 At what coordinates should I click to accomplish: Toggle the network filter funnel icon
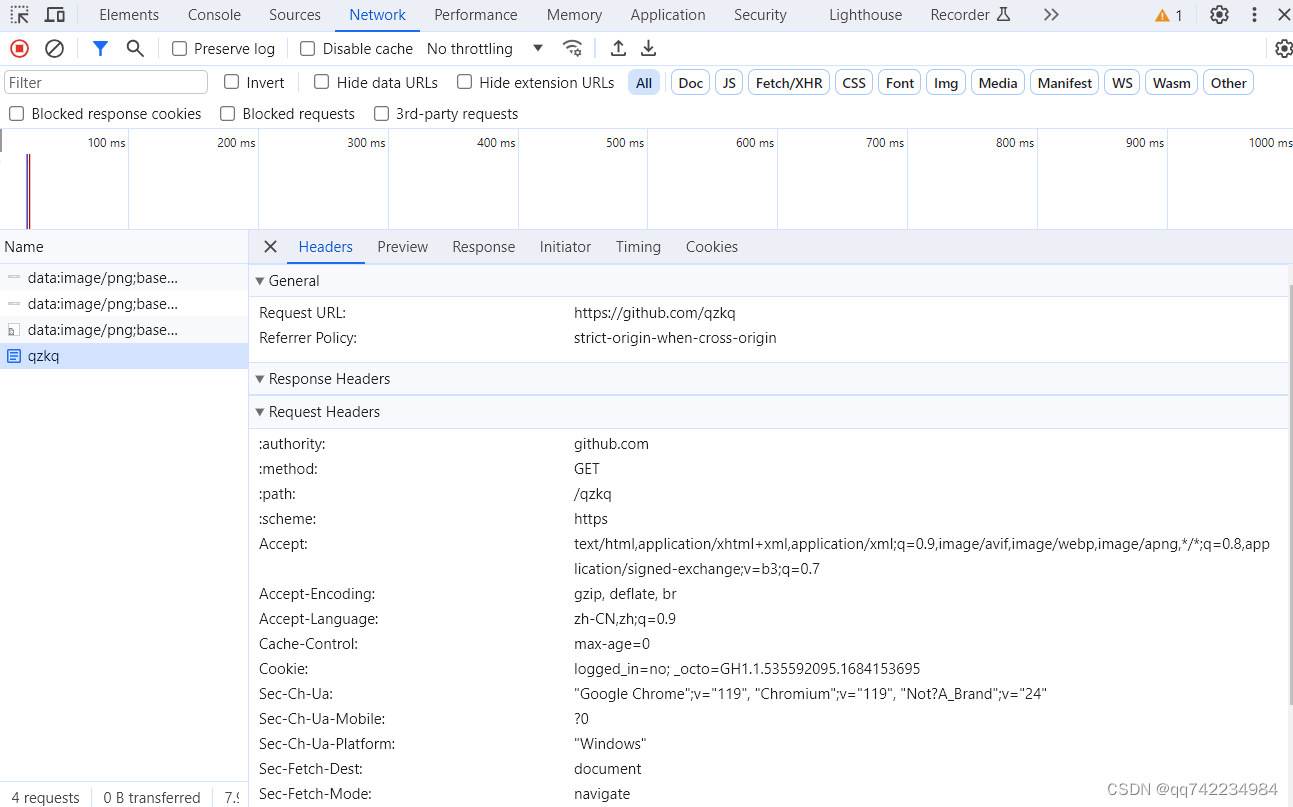point(100,48)
